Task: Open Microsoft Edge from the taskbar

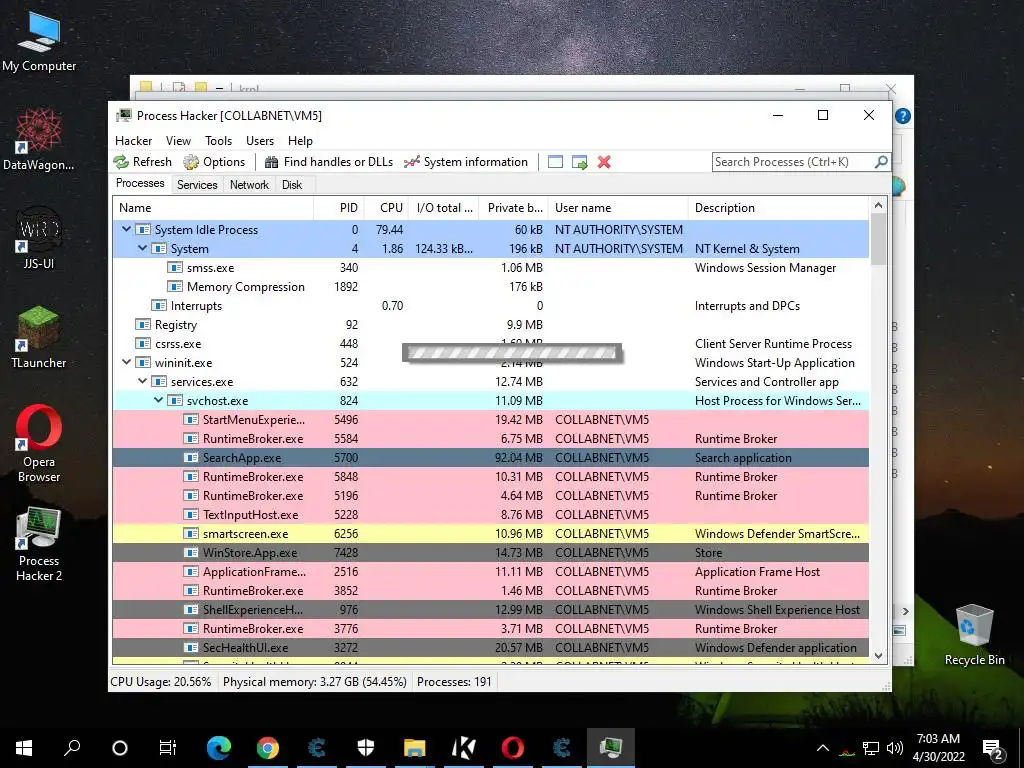Action: pos(219,748)
